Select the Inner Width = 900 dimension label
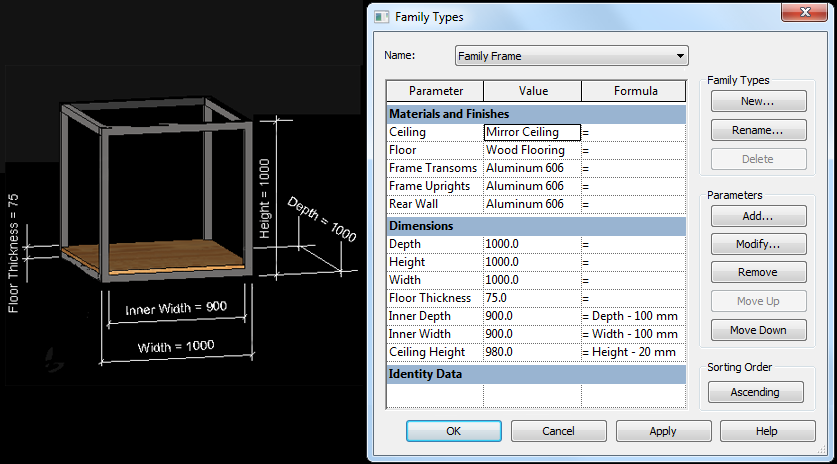 point(176,308)
